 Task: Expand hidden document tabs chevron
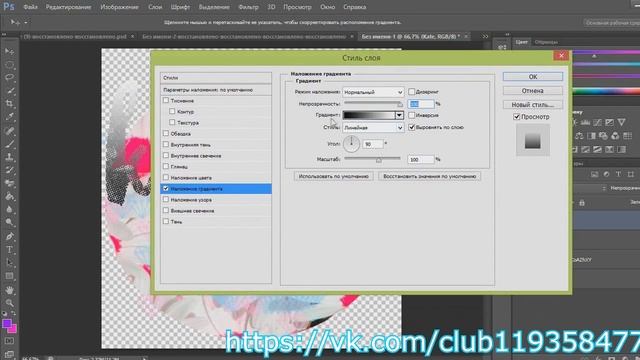tap(485, 36)
